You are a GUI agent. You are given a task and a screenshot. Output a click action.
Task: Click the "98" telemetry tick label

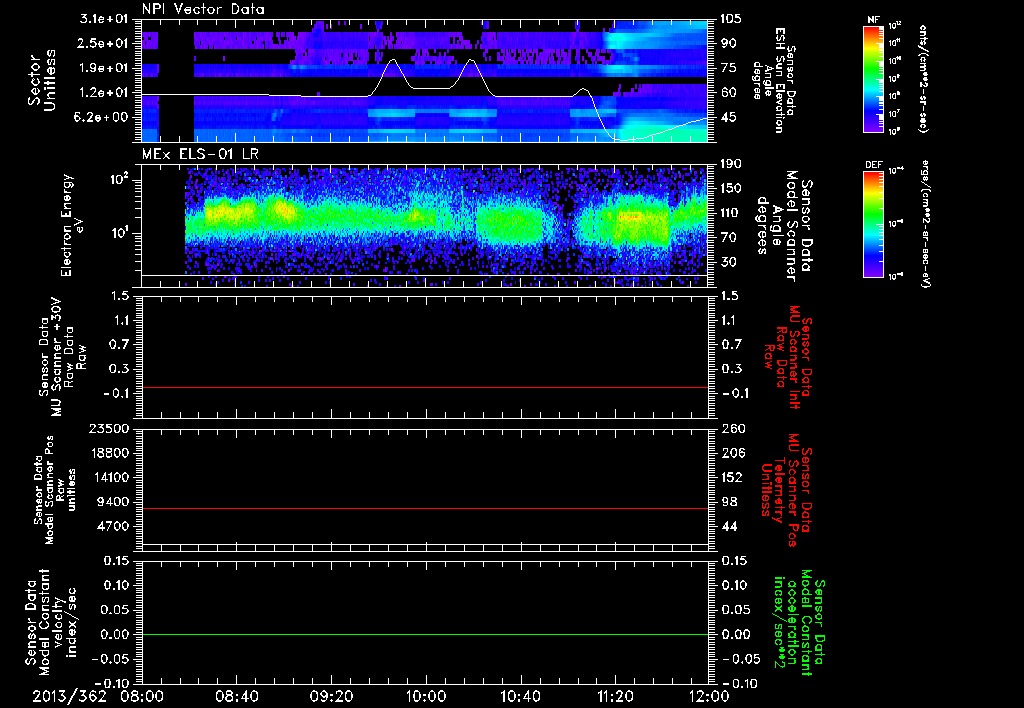pos(728,502)
